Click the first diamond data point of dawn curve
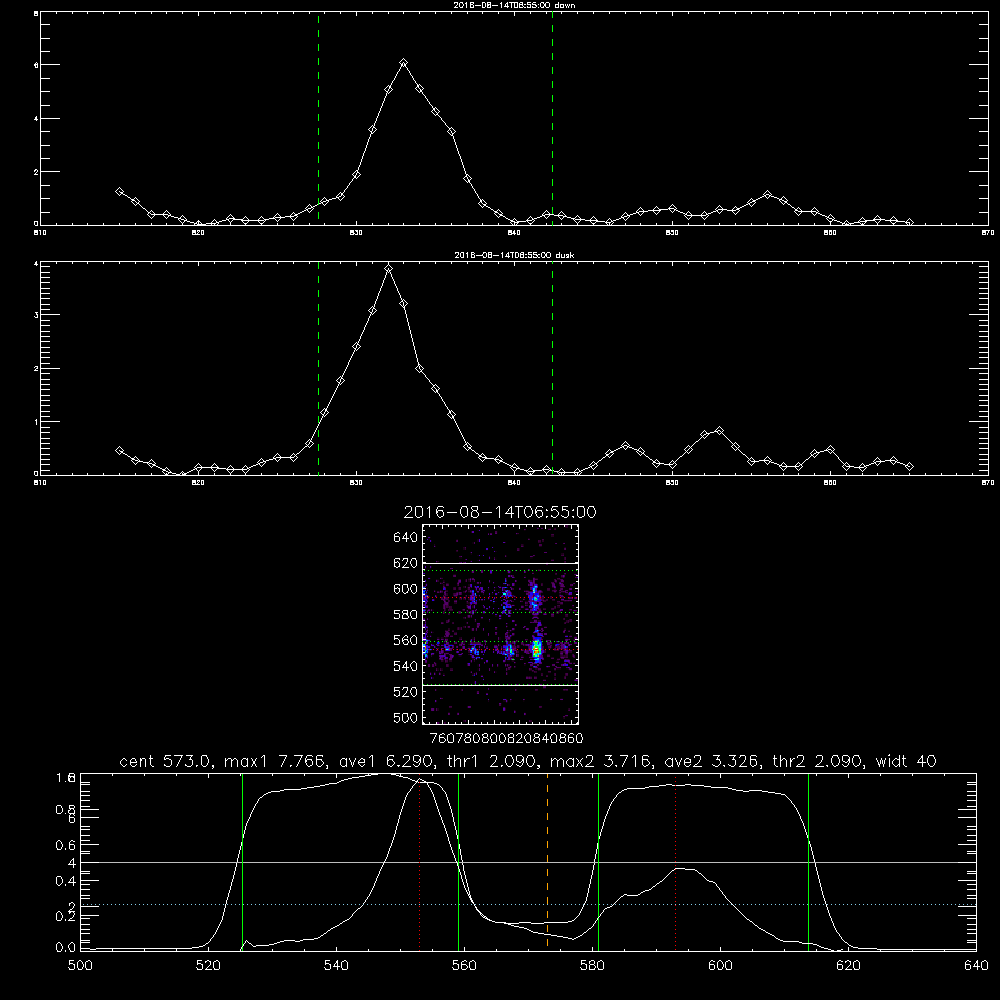The height and width of the screenshot is (1000, 1000). coord(119,191)
